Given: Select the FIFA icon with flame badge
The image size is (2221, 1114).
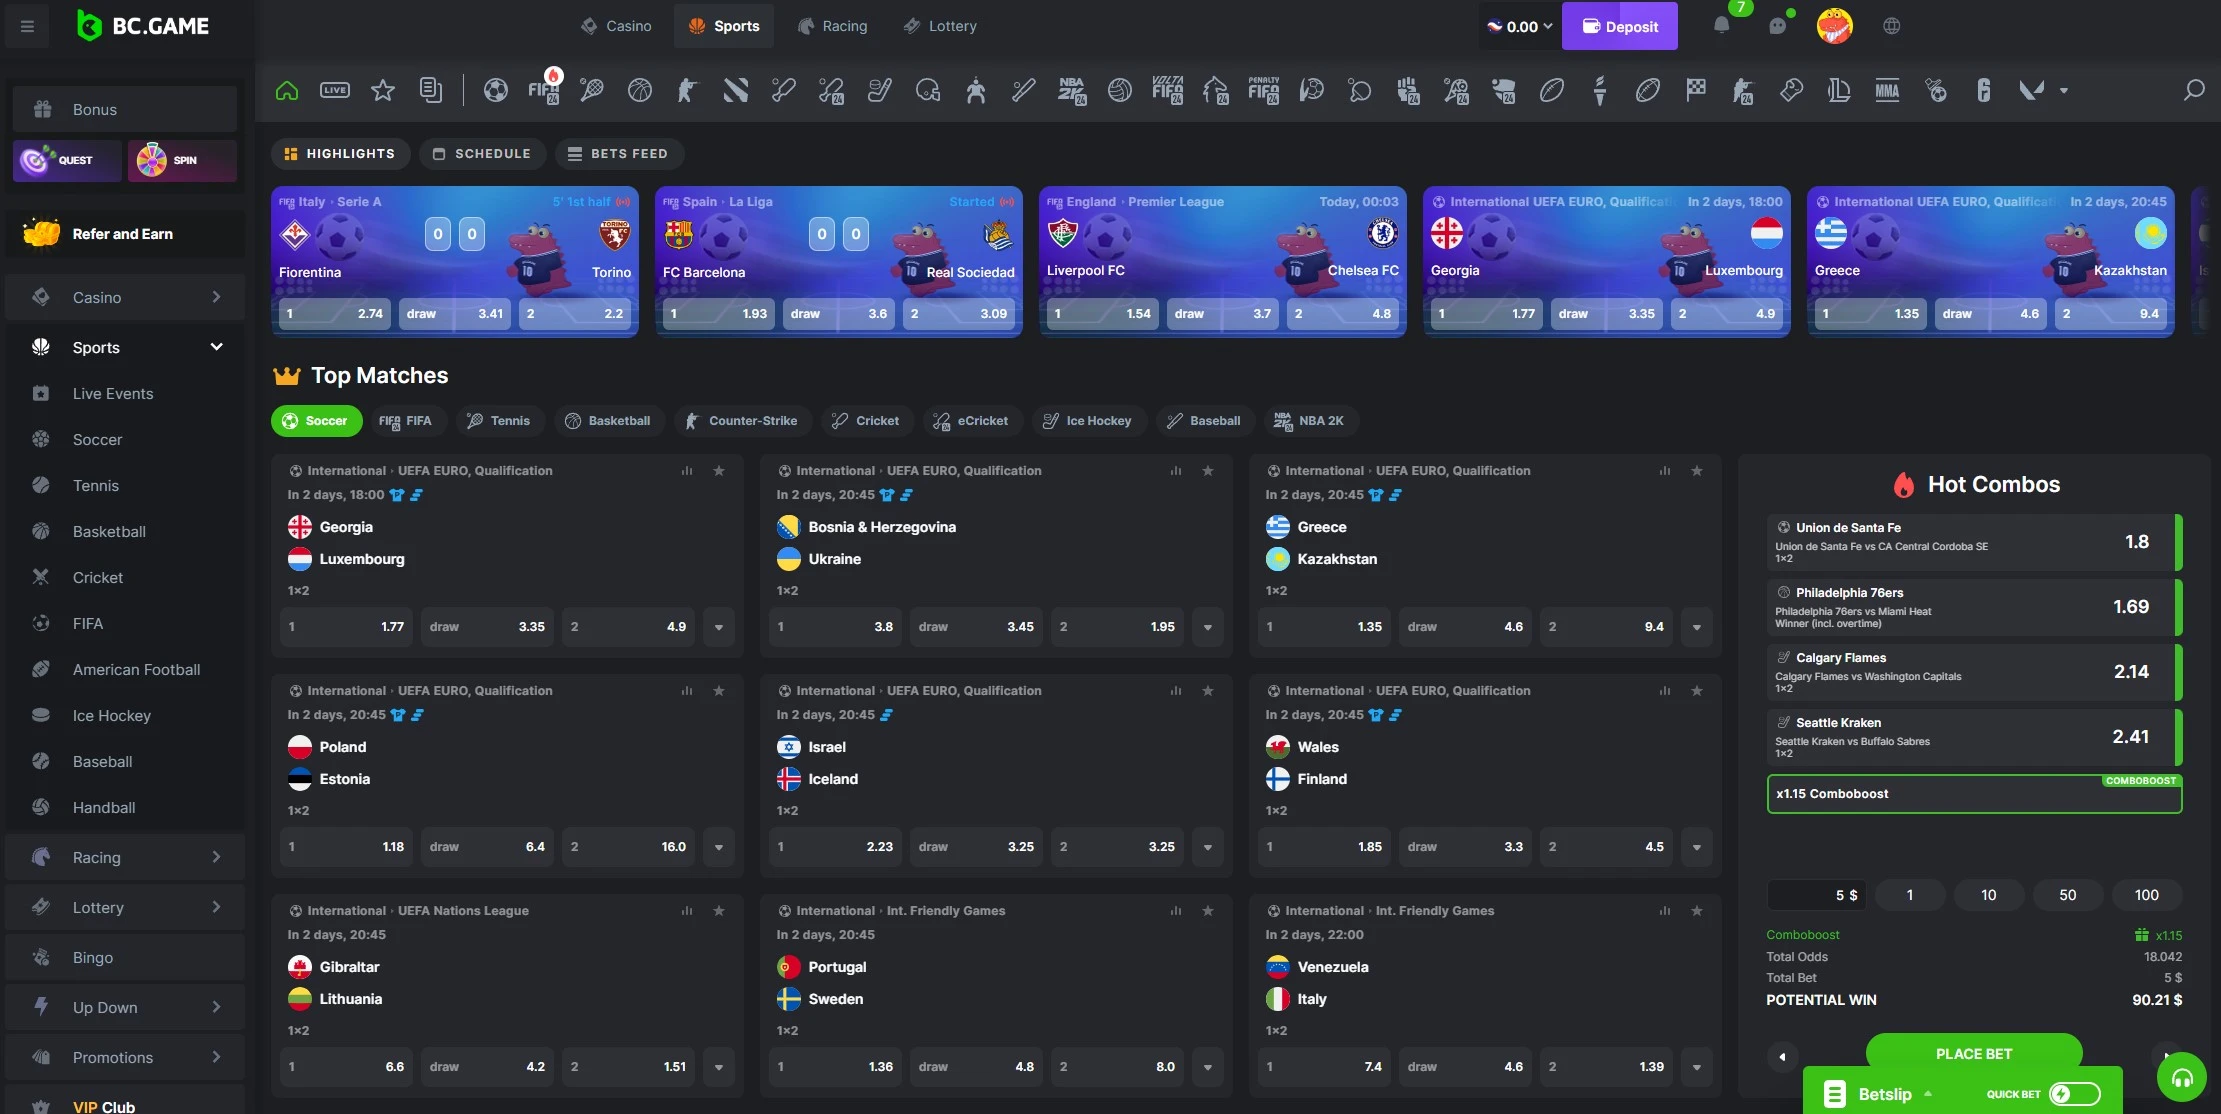Looking at the screenshot, I should coord(544,89).
